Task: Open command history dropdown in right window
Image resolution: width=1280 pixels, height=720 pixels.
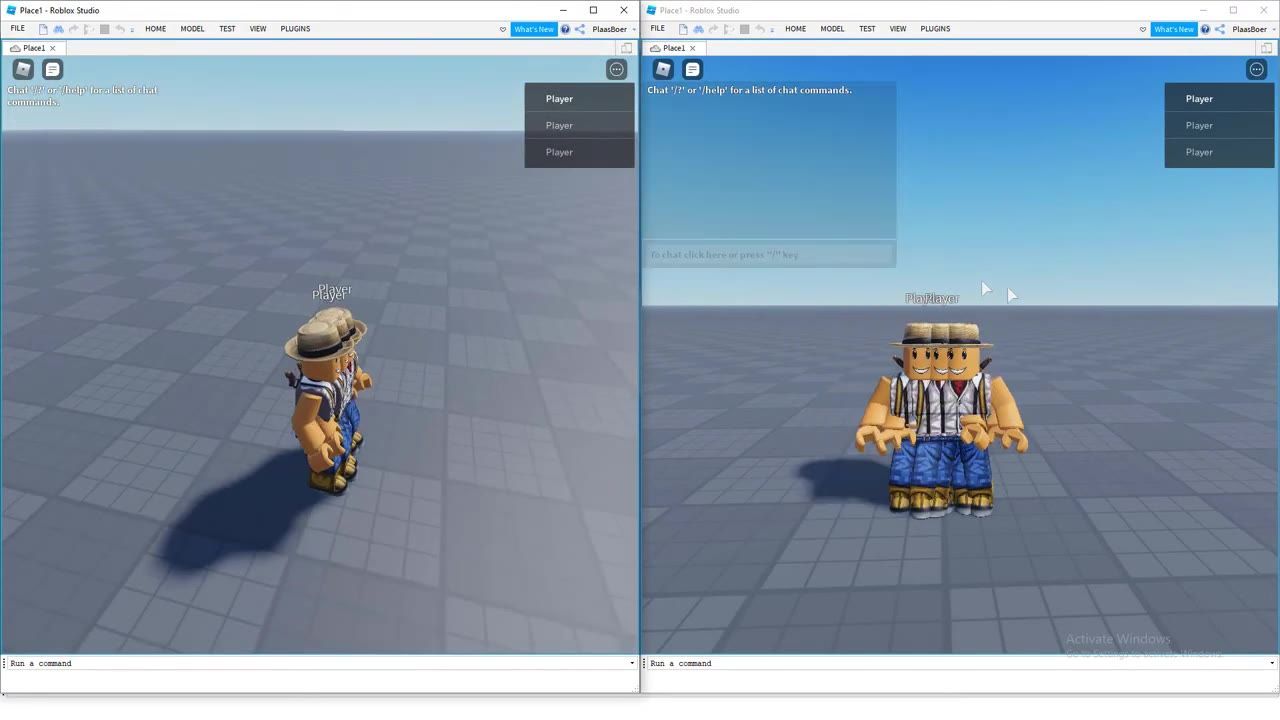Action: click(x=1272, y=663)
